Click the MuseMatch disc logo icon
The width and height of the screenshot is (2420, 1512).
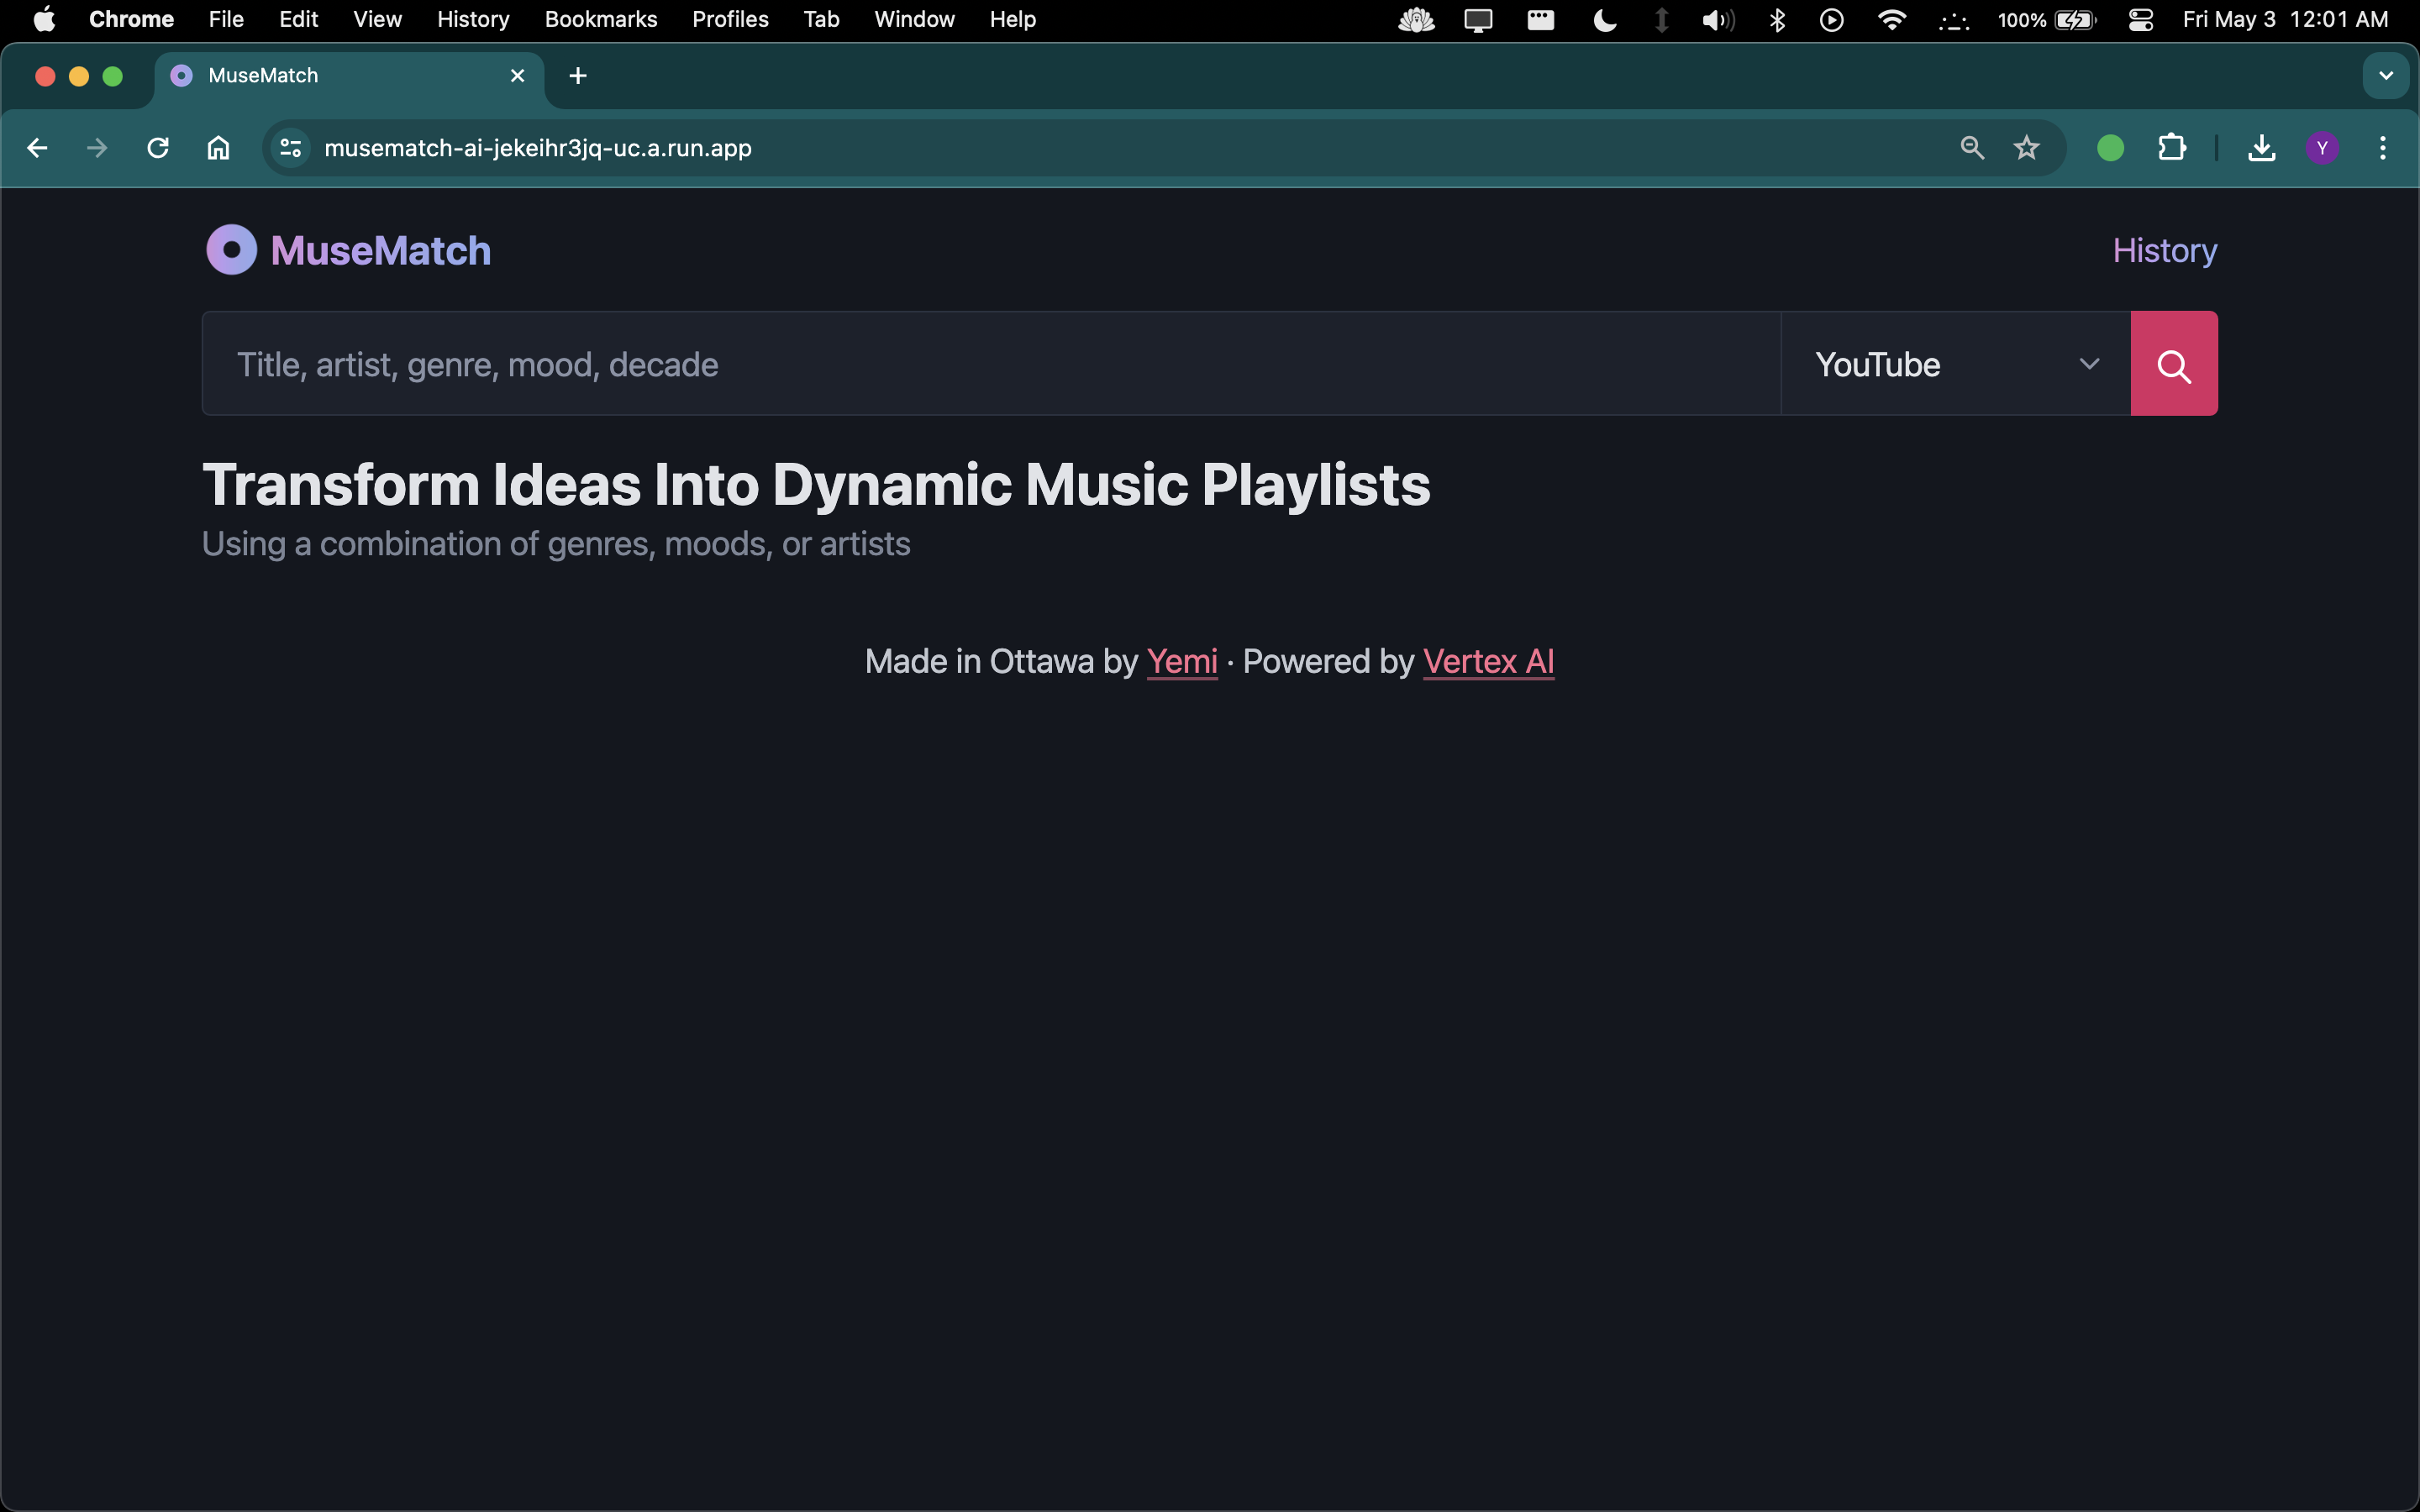231,250
